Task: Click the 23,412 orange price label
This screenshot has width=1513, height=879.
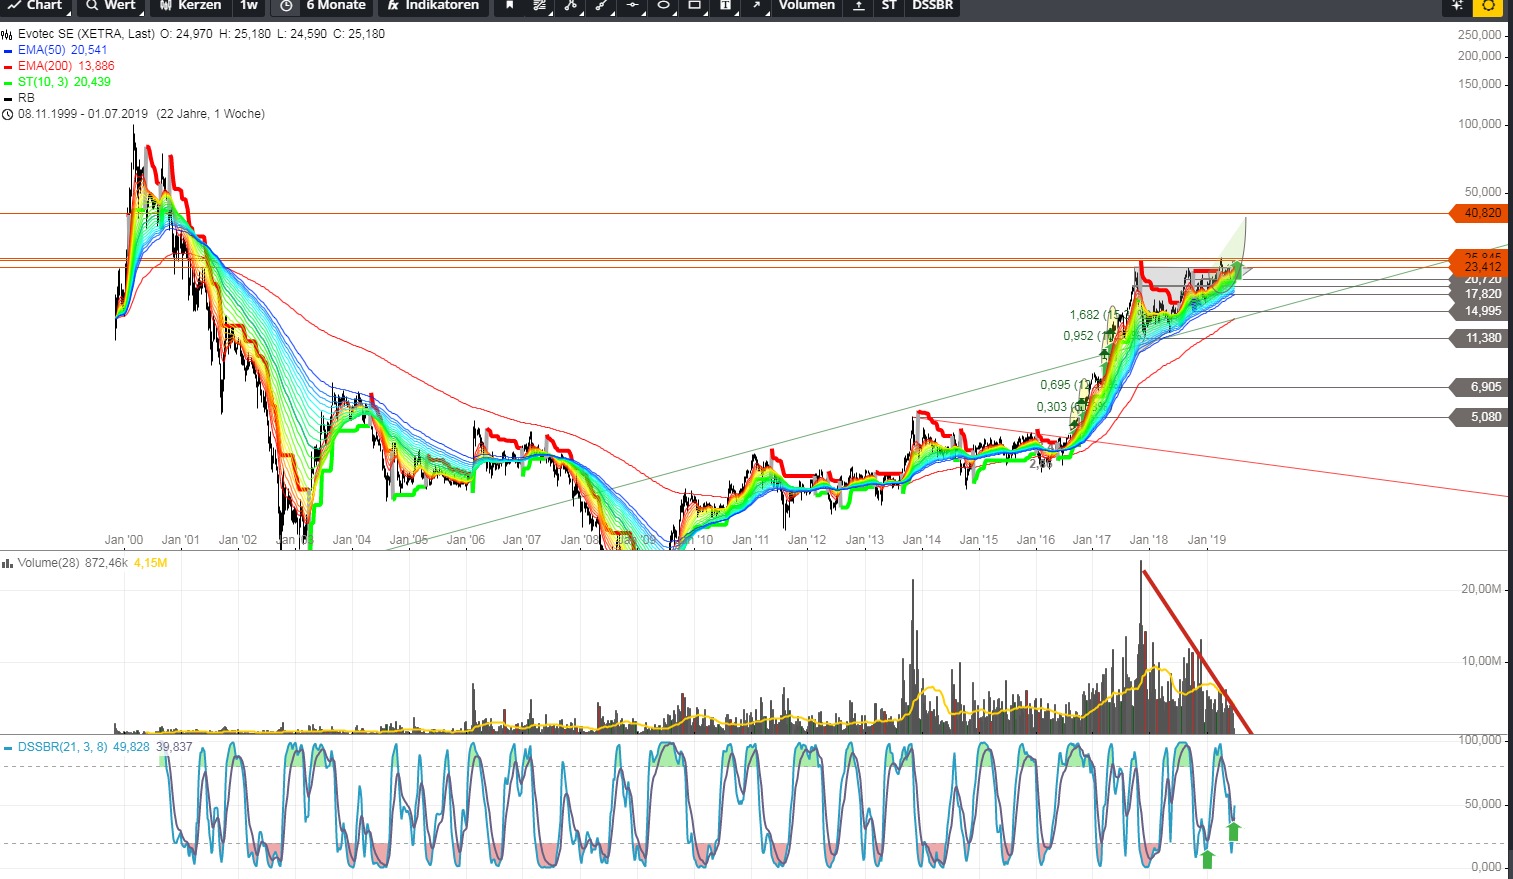Action: click(1478, 267)
